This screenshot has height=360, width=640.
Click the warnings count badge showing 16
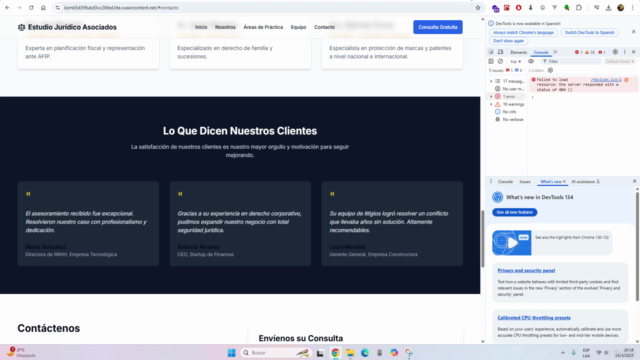pos(590,52)
